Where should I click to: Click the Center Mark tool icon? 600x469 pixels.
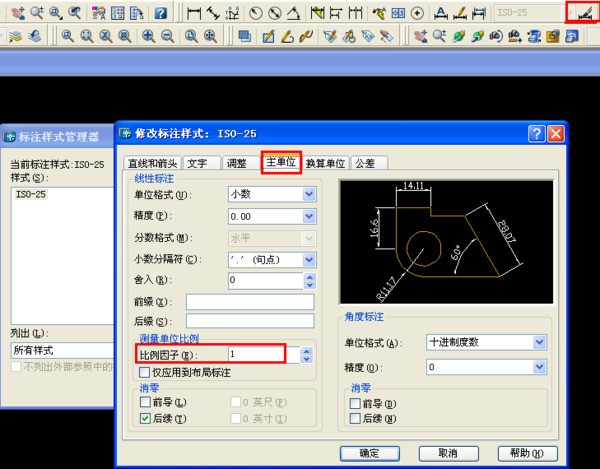tap(416, 13)
